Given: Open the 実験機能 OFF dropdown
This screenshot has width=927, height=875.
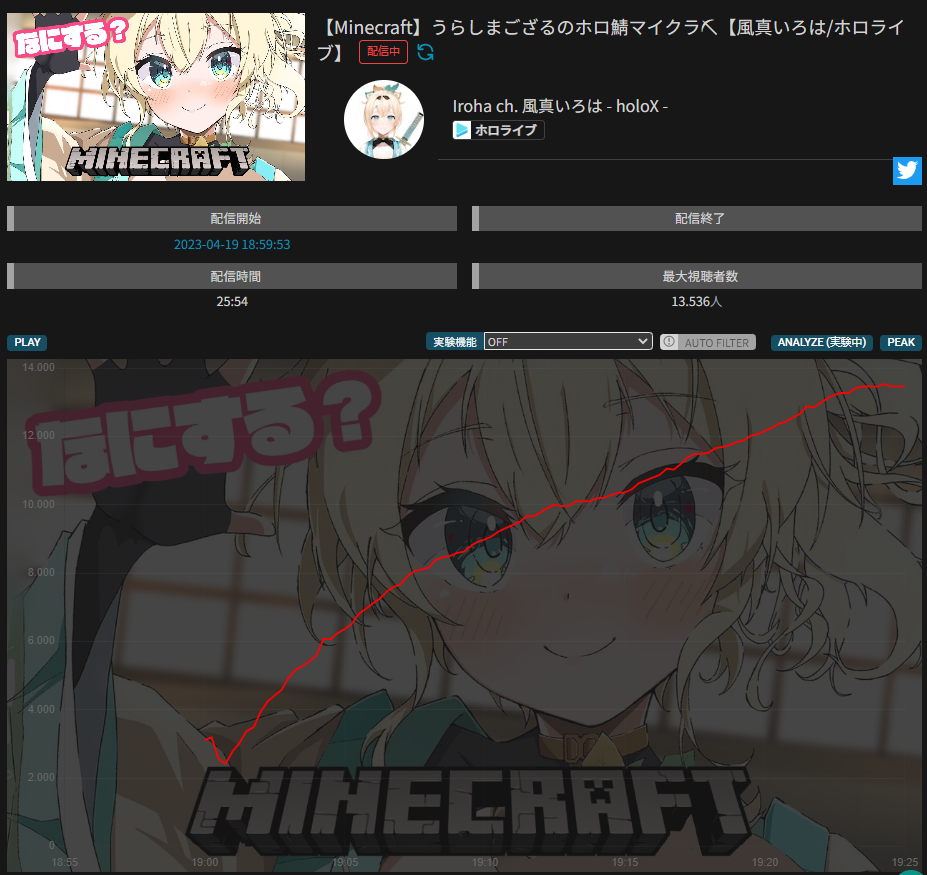Looking at the screenshot, I should click(568, 342).
